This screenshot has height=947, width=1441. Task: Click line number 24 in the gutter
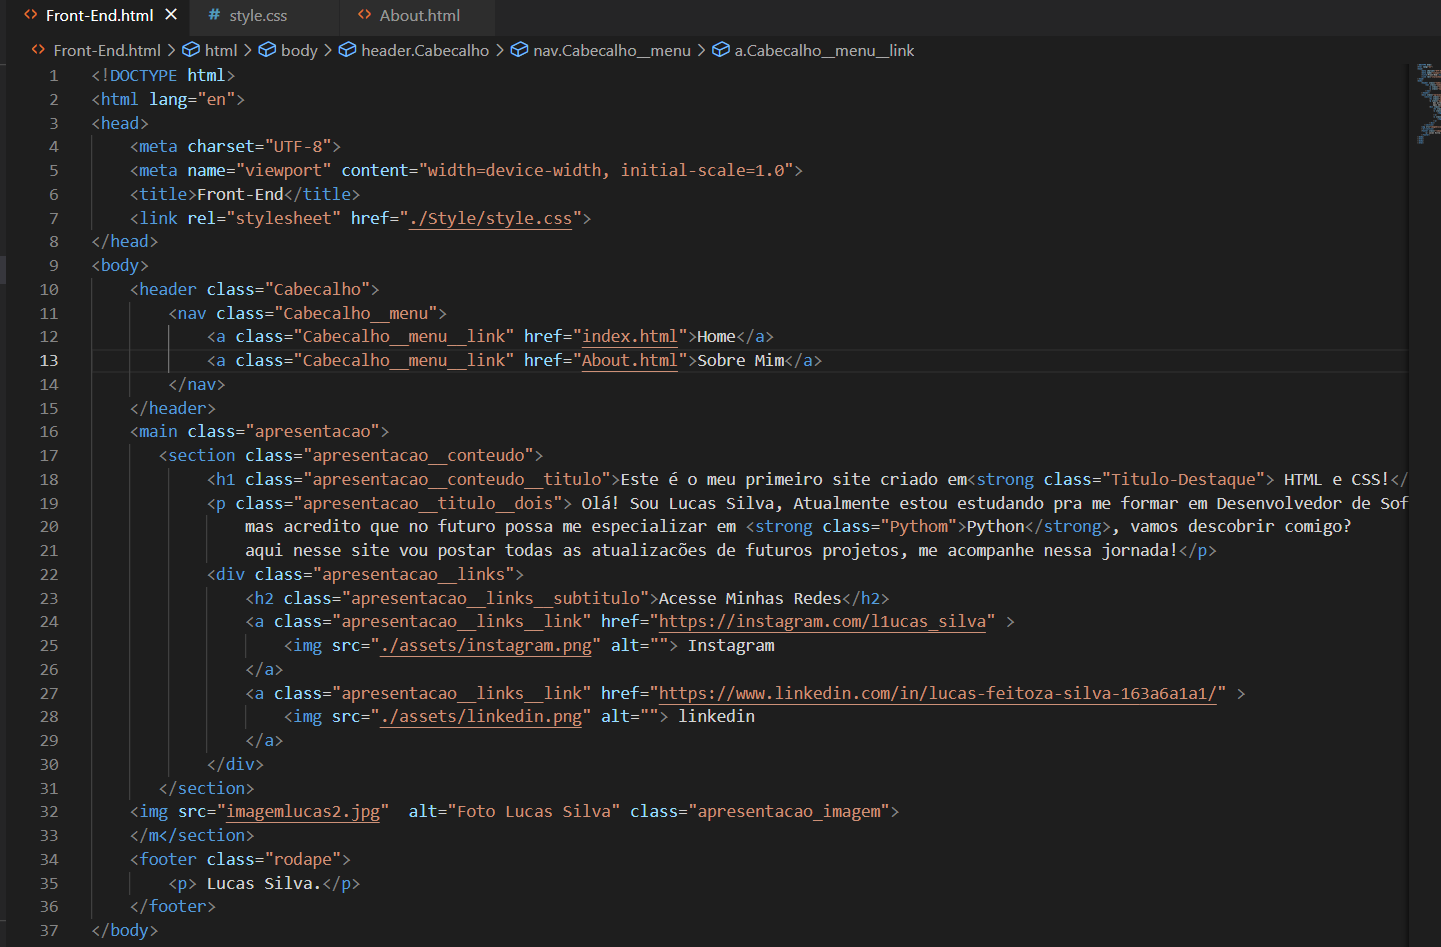(49, 622)
